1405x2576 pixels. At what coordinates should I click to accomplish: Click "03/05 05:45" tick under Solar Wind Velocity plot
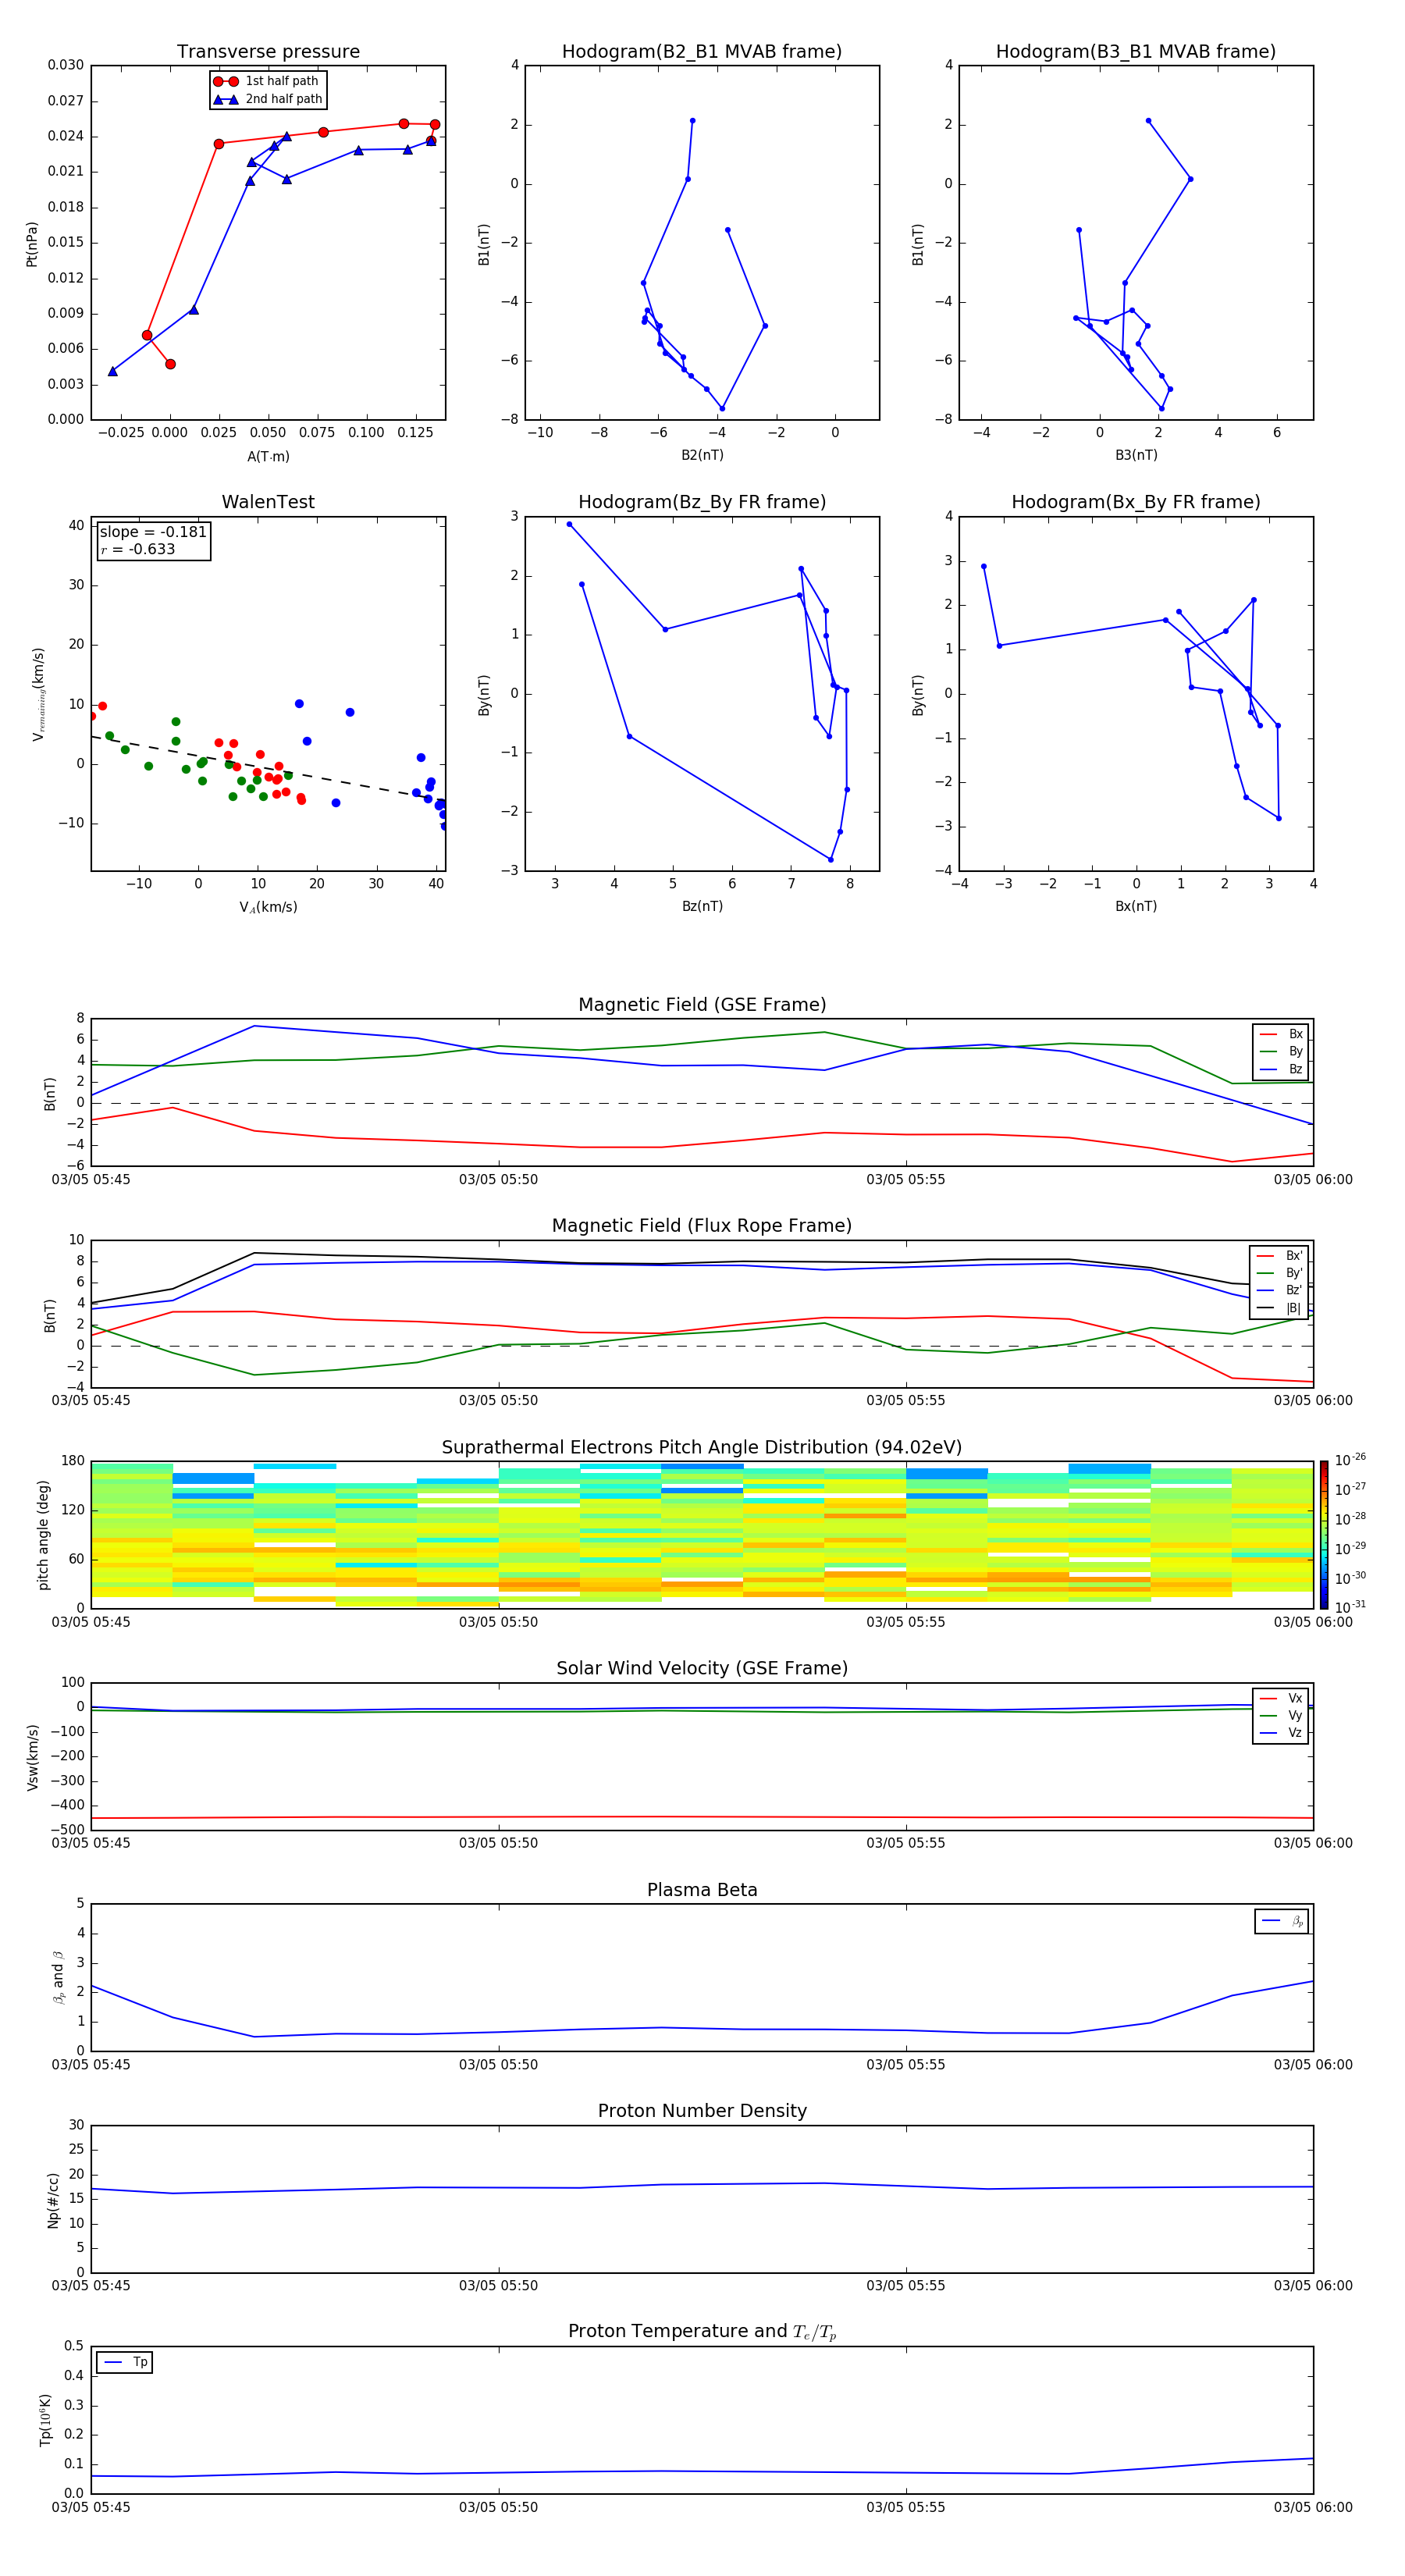coord(91,1843)
